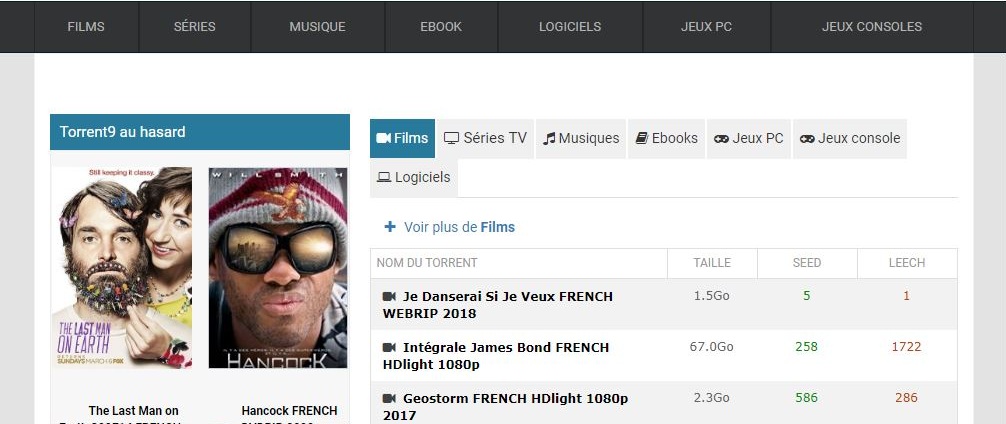Open Je Danserai Si Je Veux torrent
Viewport: 1006px width, 424px height.
[497, 305]
